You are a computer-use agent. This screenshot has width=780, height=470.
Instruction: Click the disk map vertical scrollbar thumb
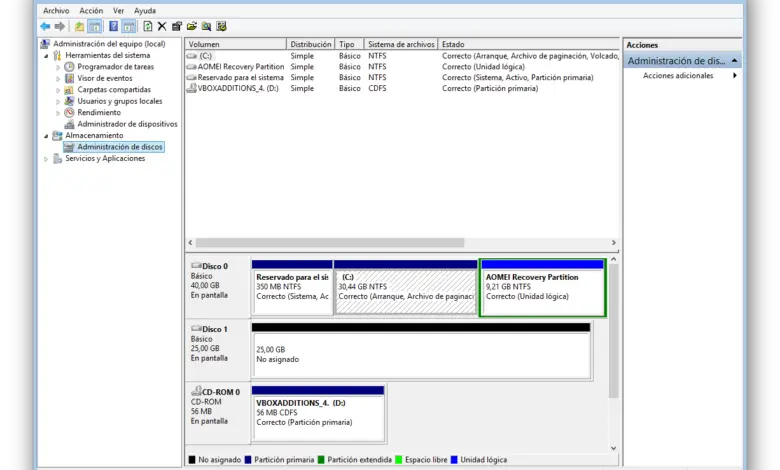613,331
